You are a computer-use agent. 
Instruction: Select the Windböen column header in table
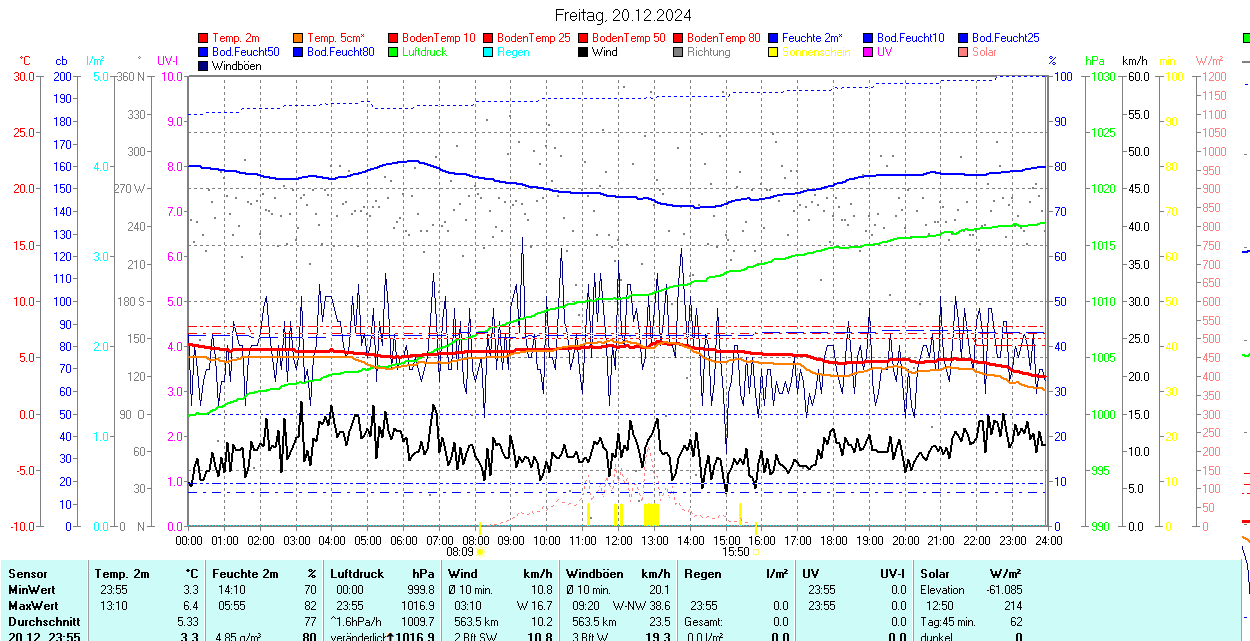coord(596,574)
